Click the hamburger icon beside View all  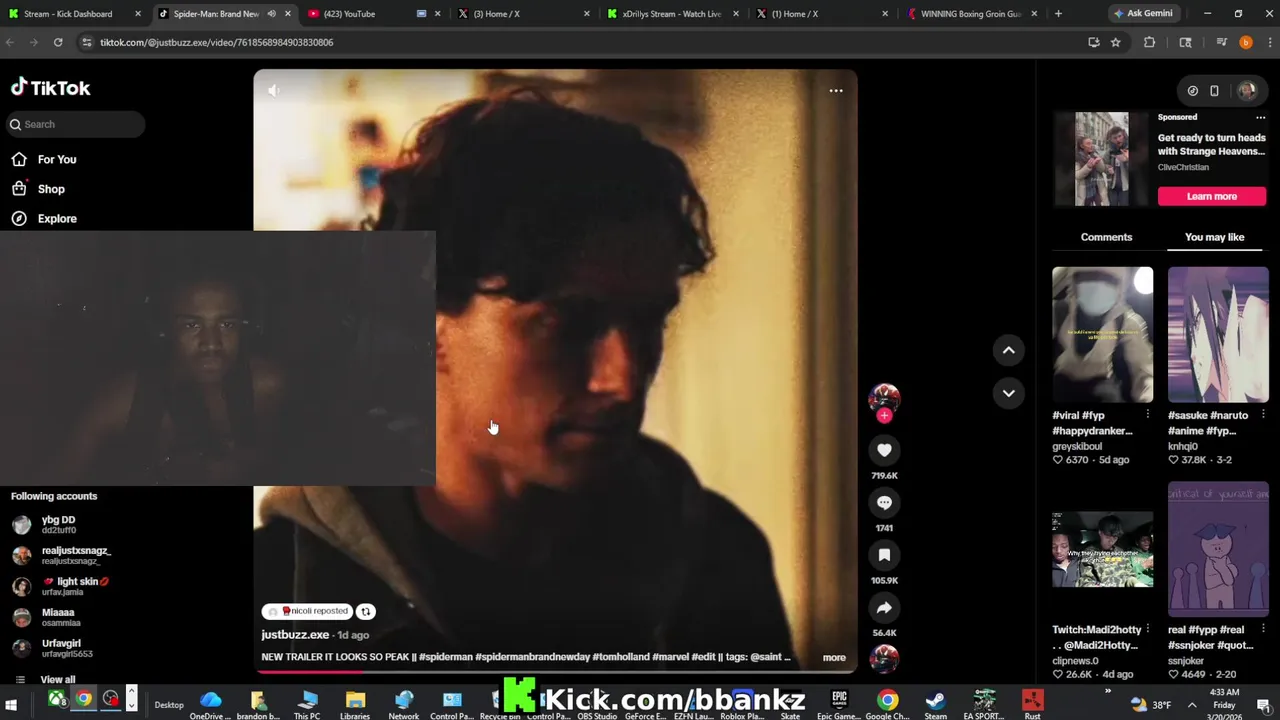point(20,679)
